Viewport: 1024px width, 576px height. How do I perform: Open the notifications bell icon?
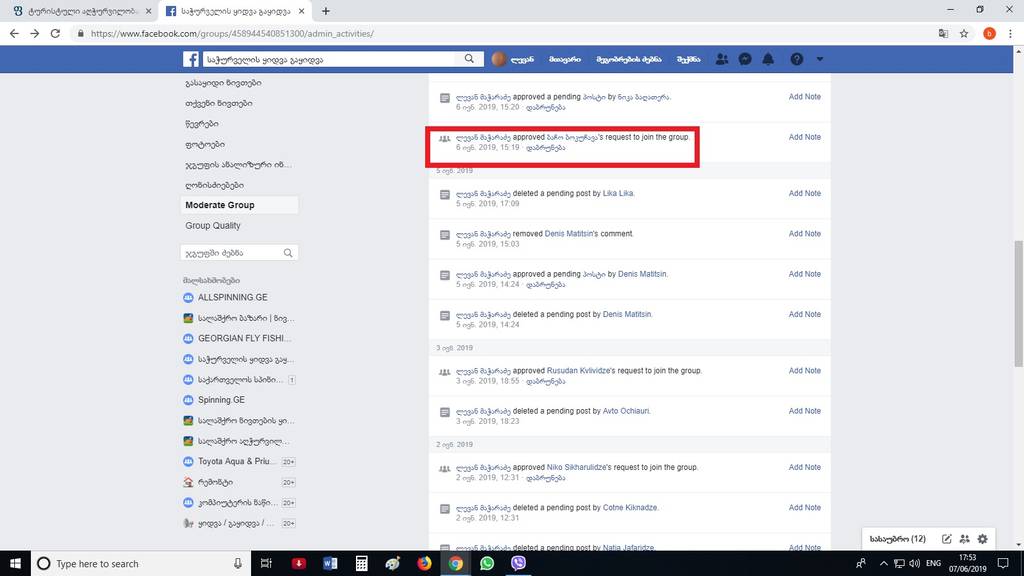[768, 59]
